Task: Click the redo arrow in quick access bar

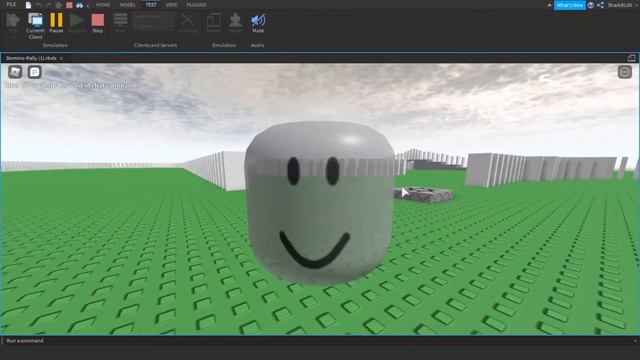Action: 49,5
